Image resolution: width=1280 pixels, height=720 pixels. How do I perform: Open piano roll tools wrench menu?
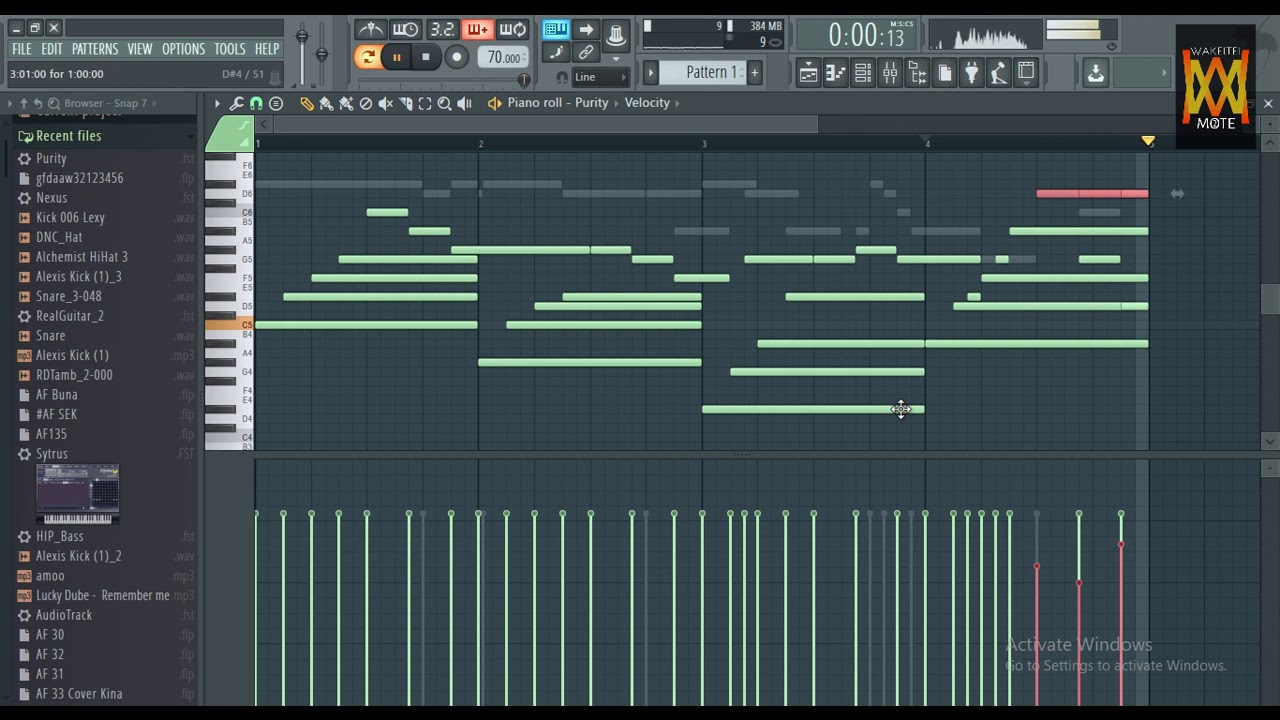click(x=236, y=103)
